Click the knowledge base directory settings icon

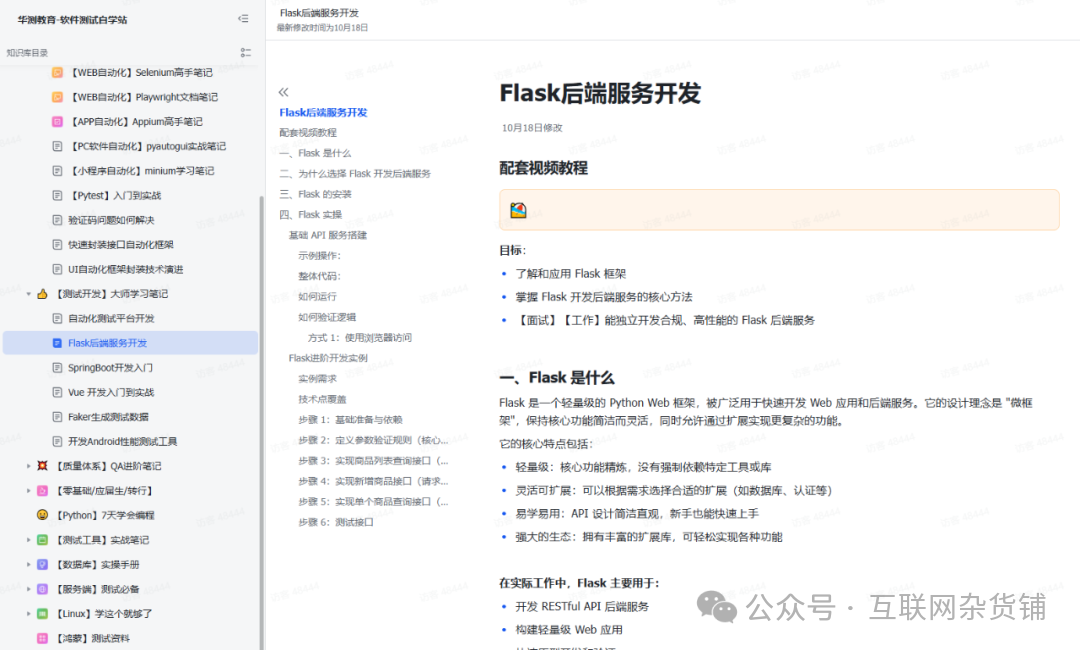click(x=245, y=52)
